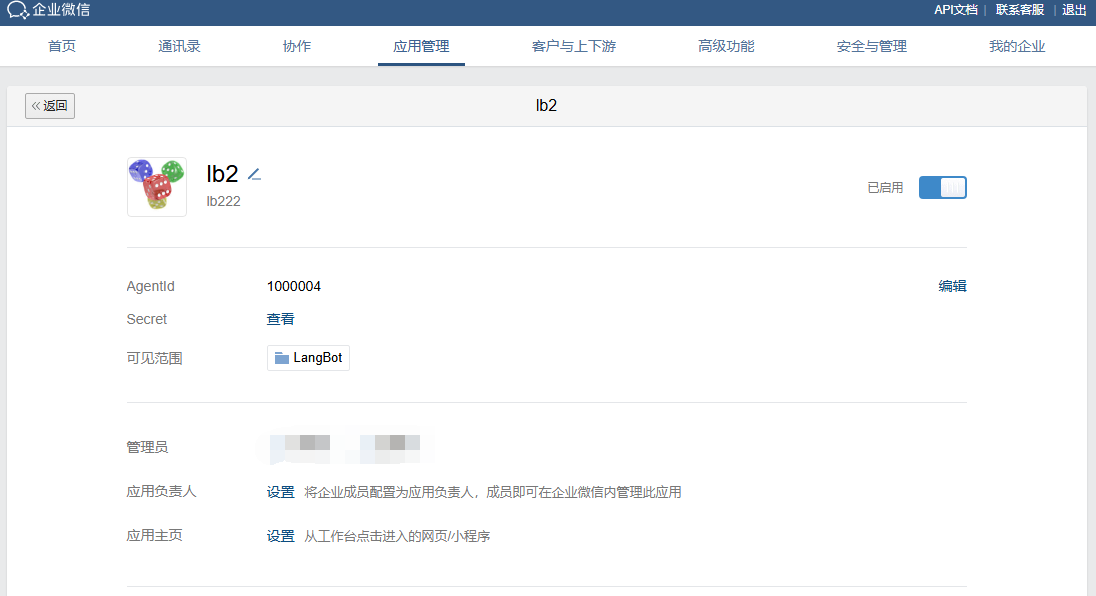Click 查看 to view the Secret
Image resolution: width=1096 pixels, height=596 pixels.
281,319
